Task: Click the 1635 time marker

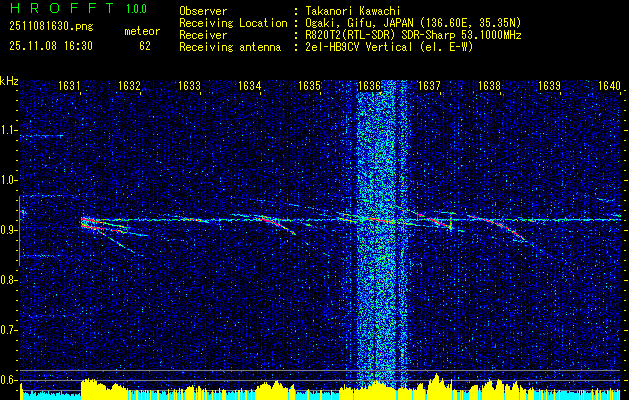Action: click(310, 85)
